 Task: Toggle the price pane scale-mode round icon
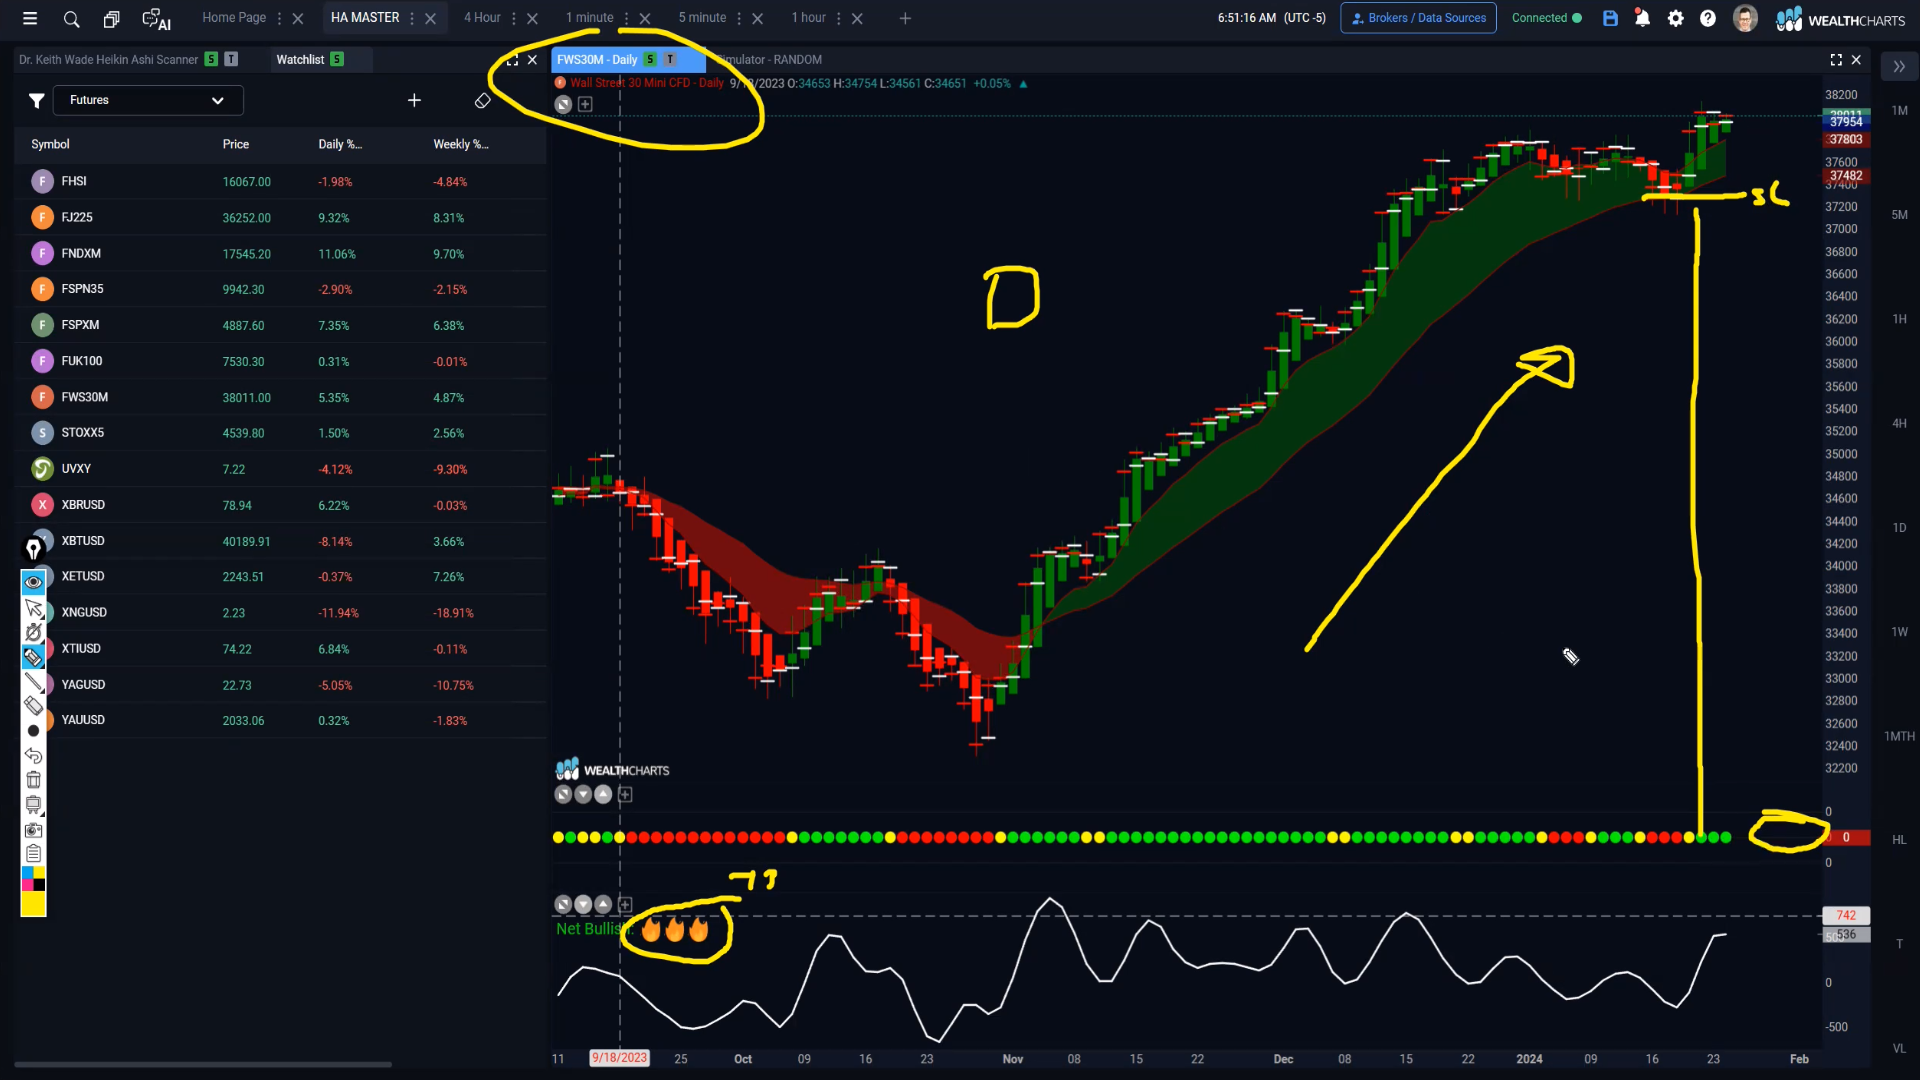coord(563,104)
